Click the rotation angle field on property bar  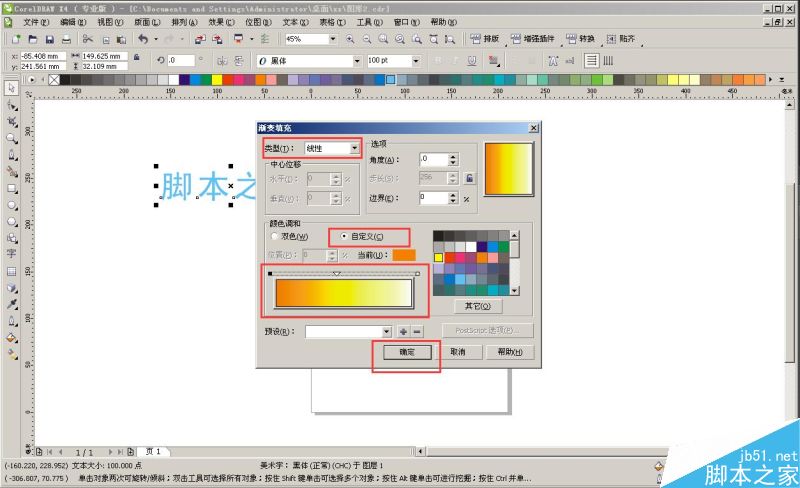[181, 60]
